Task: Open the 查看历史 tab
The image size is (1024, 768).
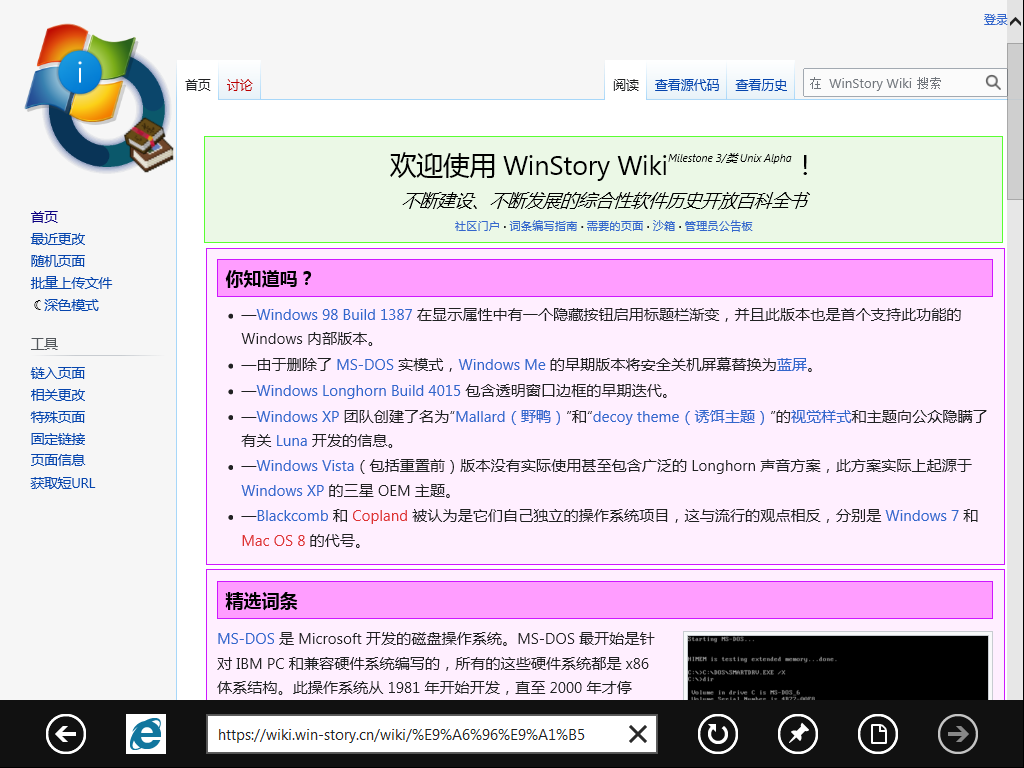Action: [x=761, y=85]
